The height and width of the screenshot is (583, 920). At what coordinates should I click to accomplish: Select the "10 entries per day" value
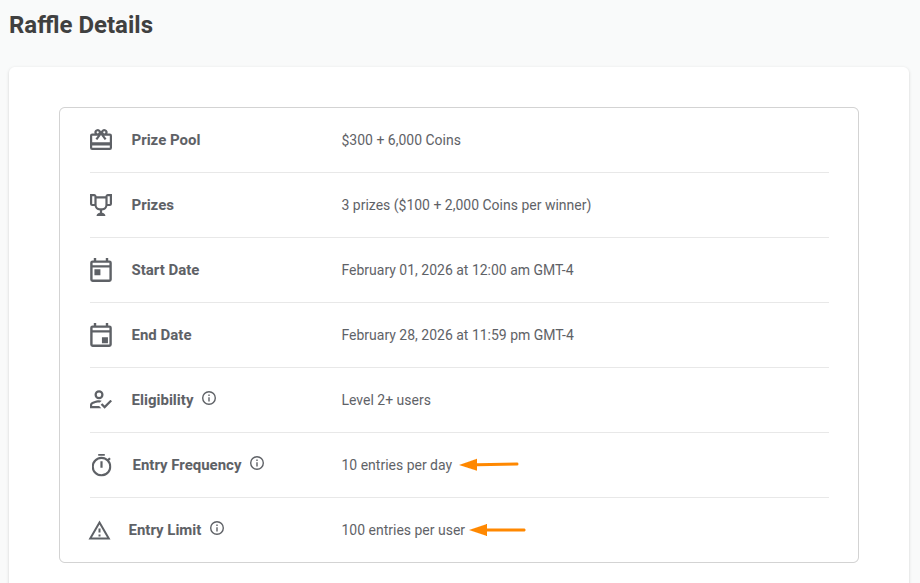click(397, 465)
